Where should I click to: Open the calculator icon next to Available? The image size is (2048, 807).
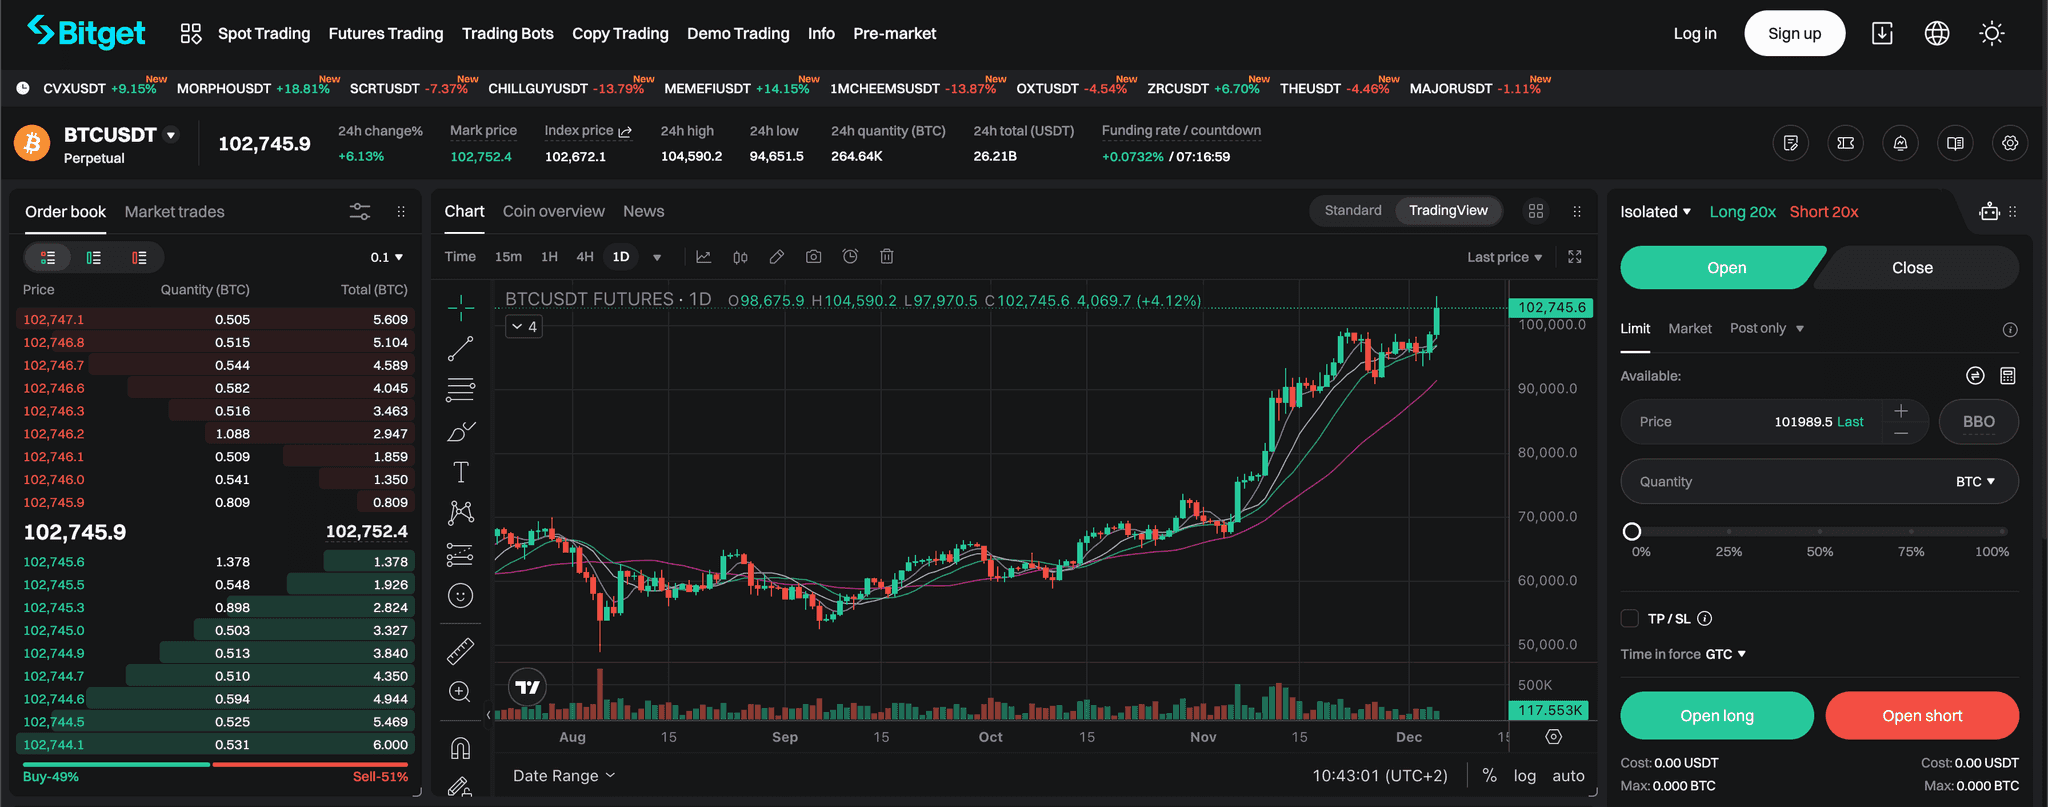pyautogui.click(x=2007, y=376)
